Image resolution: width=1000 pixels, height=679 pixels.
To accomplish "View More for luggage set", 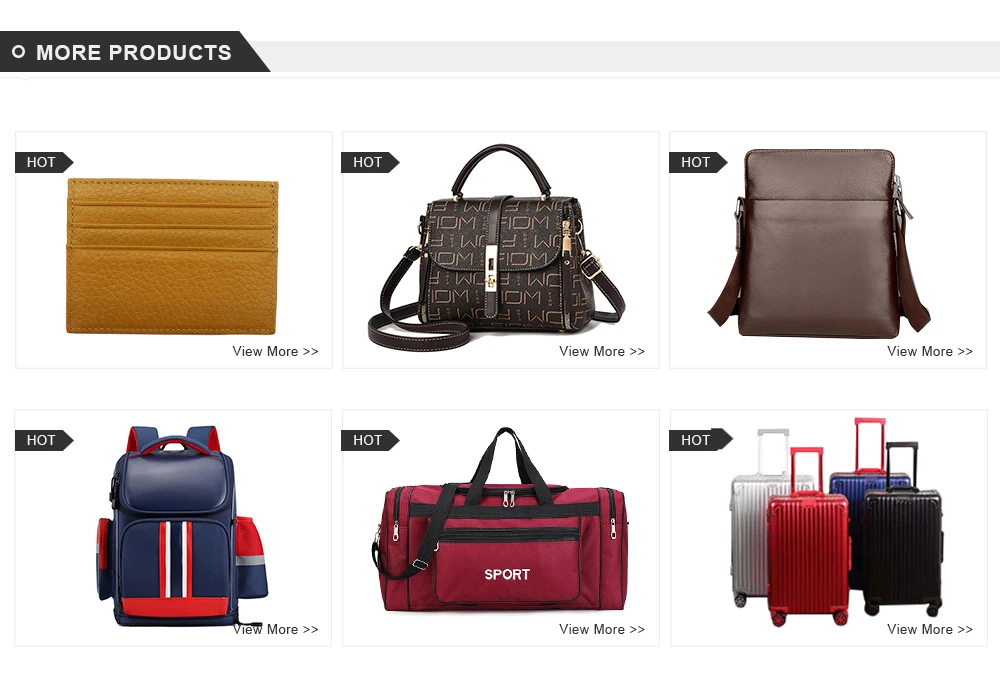I will (930, 629).
